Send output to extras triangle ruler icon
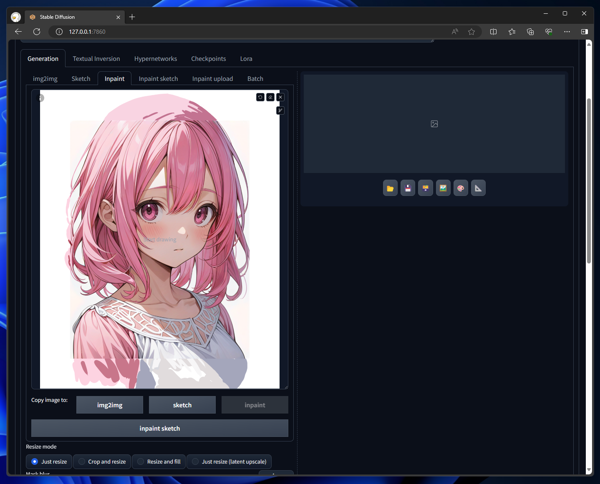Viewport: 600px width, 484px height. 478,188
